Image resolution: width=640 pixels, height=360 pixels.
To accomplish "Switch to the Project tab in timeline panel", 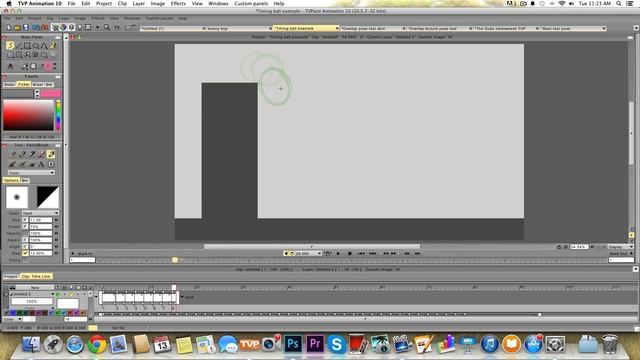I will (11, 276).
